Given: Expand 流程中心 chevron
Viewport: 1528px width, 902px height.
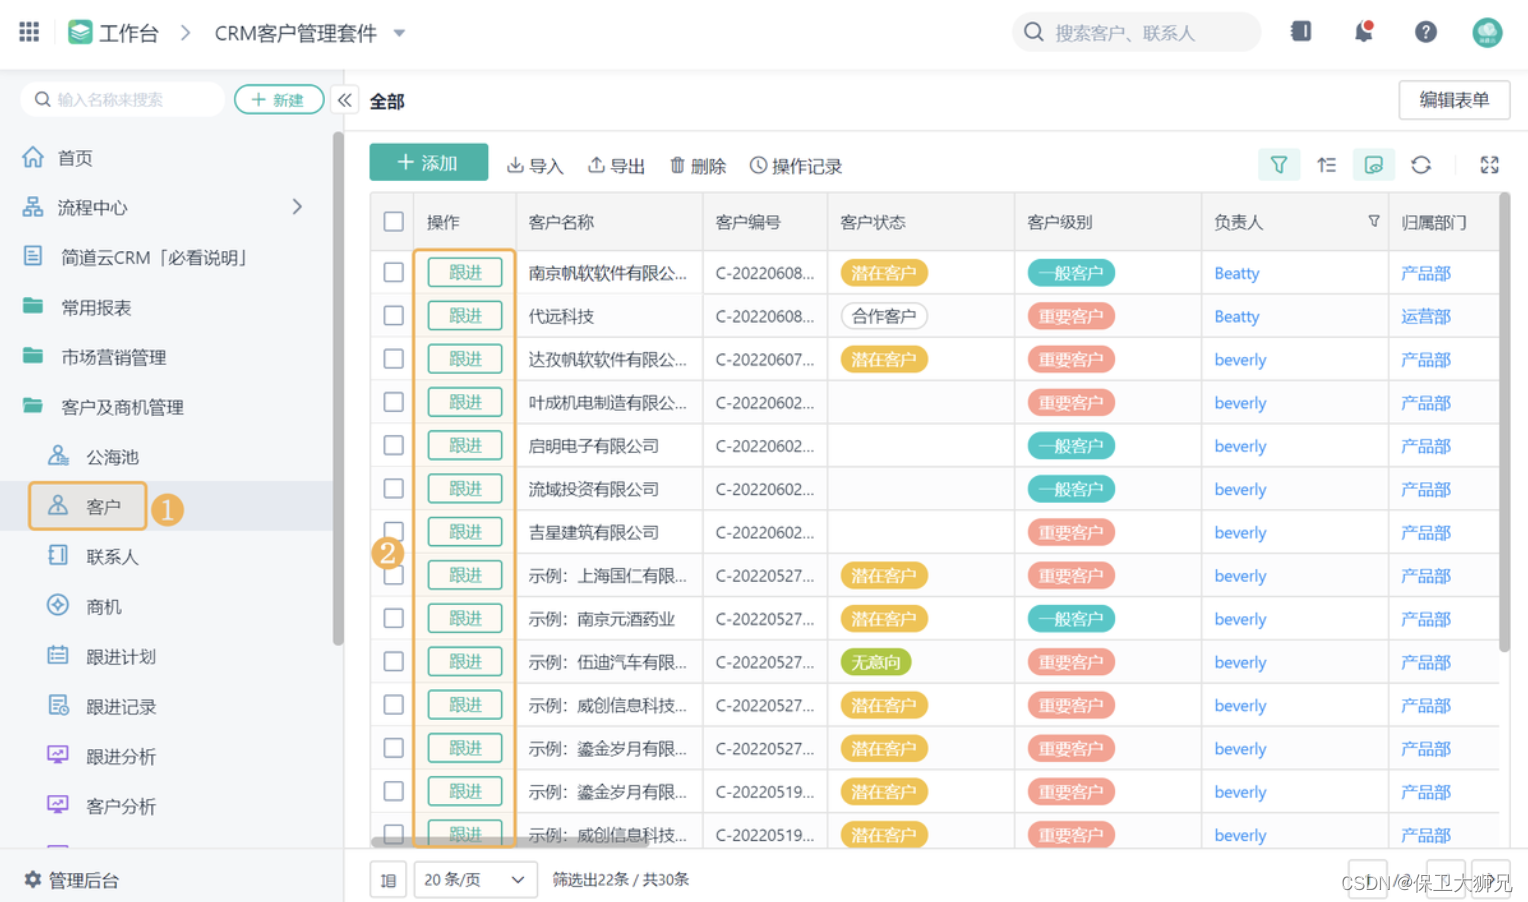Looking at the screenshot, I should (297, 207).
